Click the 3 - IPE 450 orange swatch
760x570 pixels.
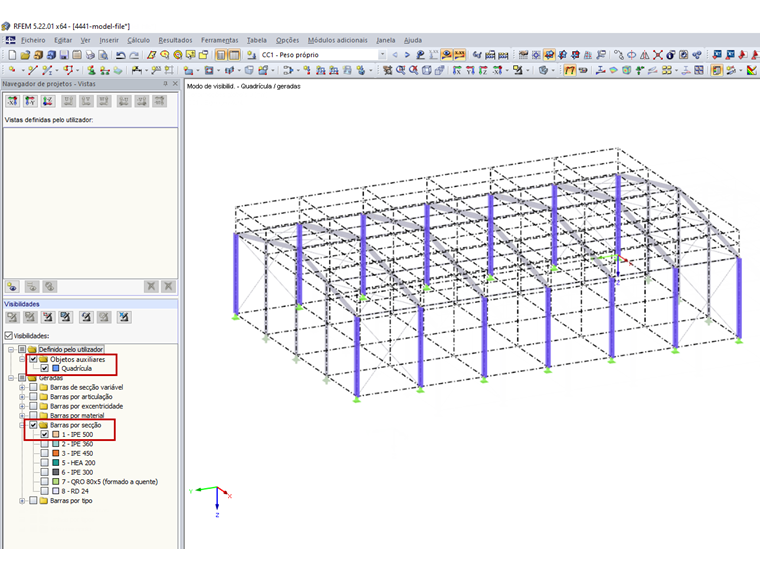tap(56, 453)
